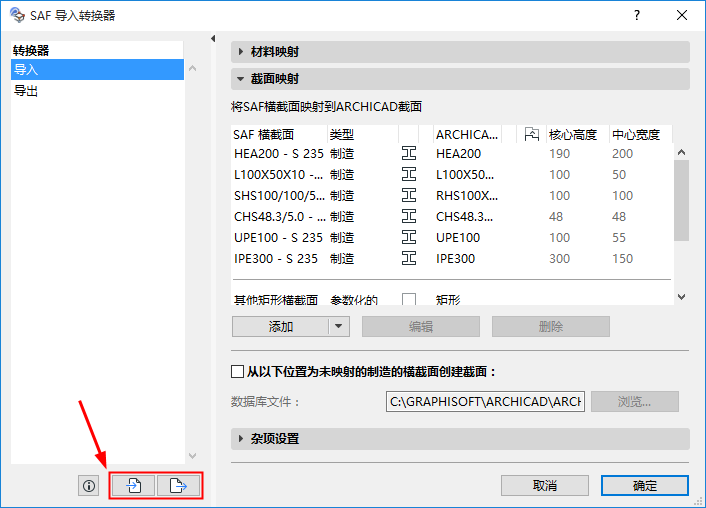
Task: Click the table scrollbar up arrow
Action: [682, 153]
